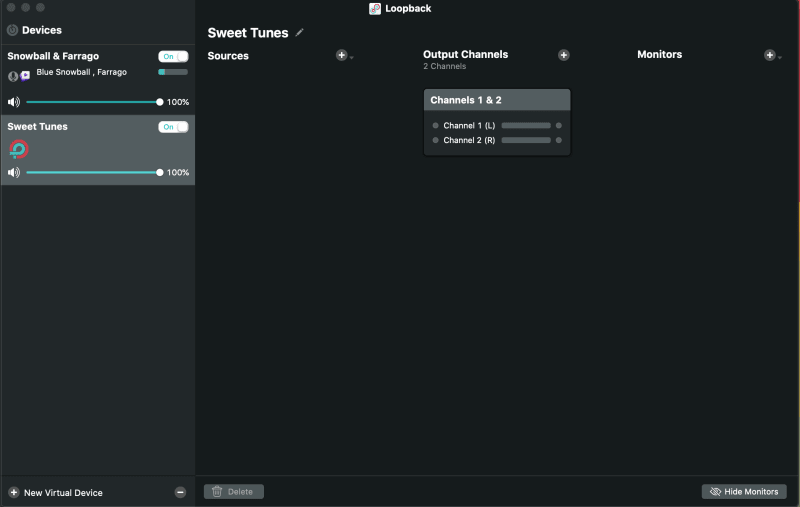
Task: Click the Delete button
Action: [234, 492]
